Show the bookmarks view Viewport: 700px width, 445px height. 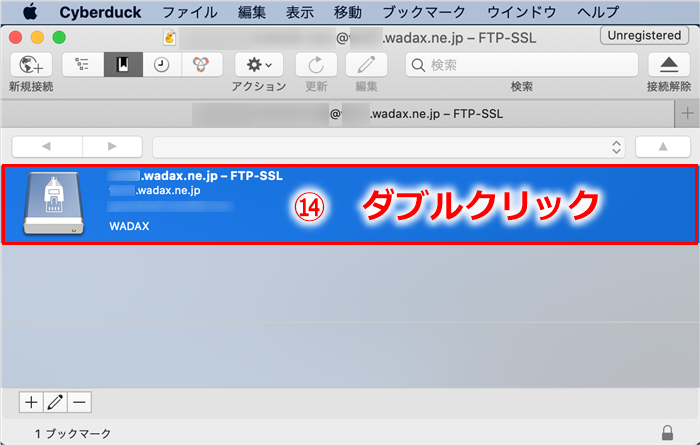123,65
